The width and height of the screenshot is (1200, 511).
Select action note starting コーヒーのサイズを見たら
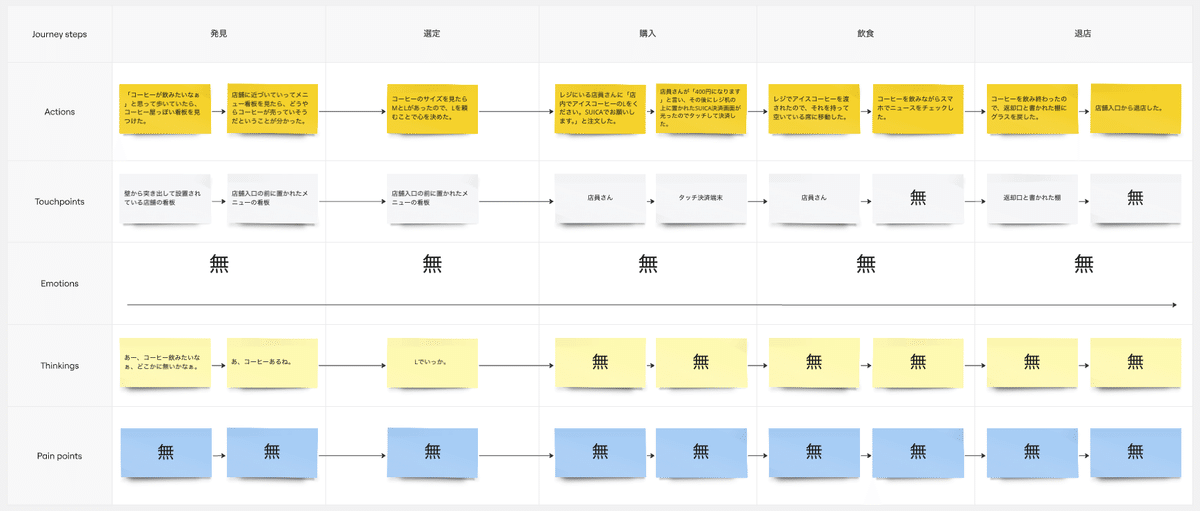point(433,108)
